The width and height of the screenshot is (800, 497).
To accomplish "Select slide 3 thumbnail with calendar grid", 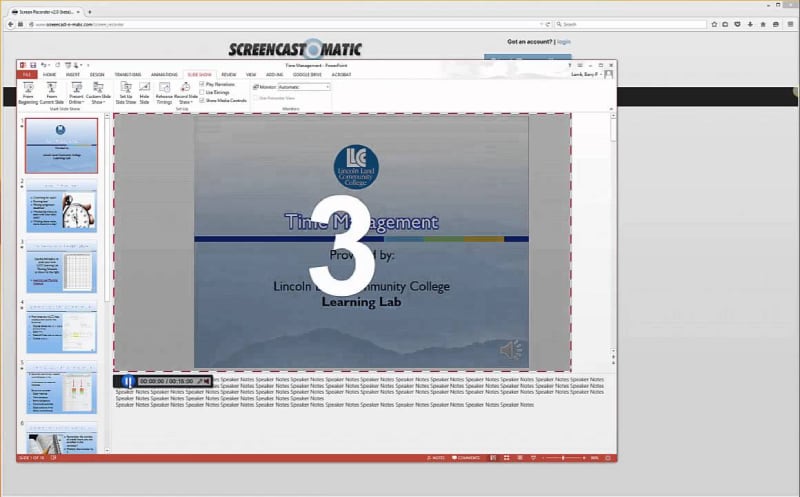I will 62,266.
